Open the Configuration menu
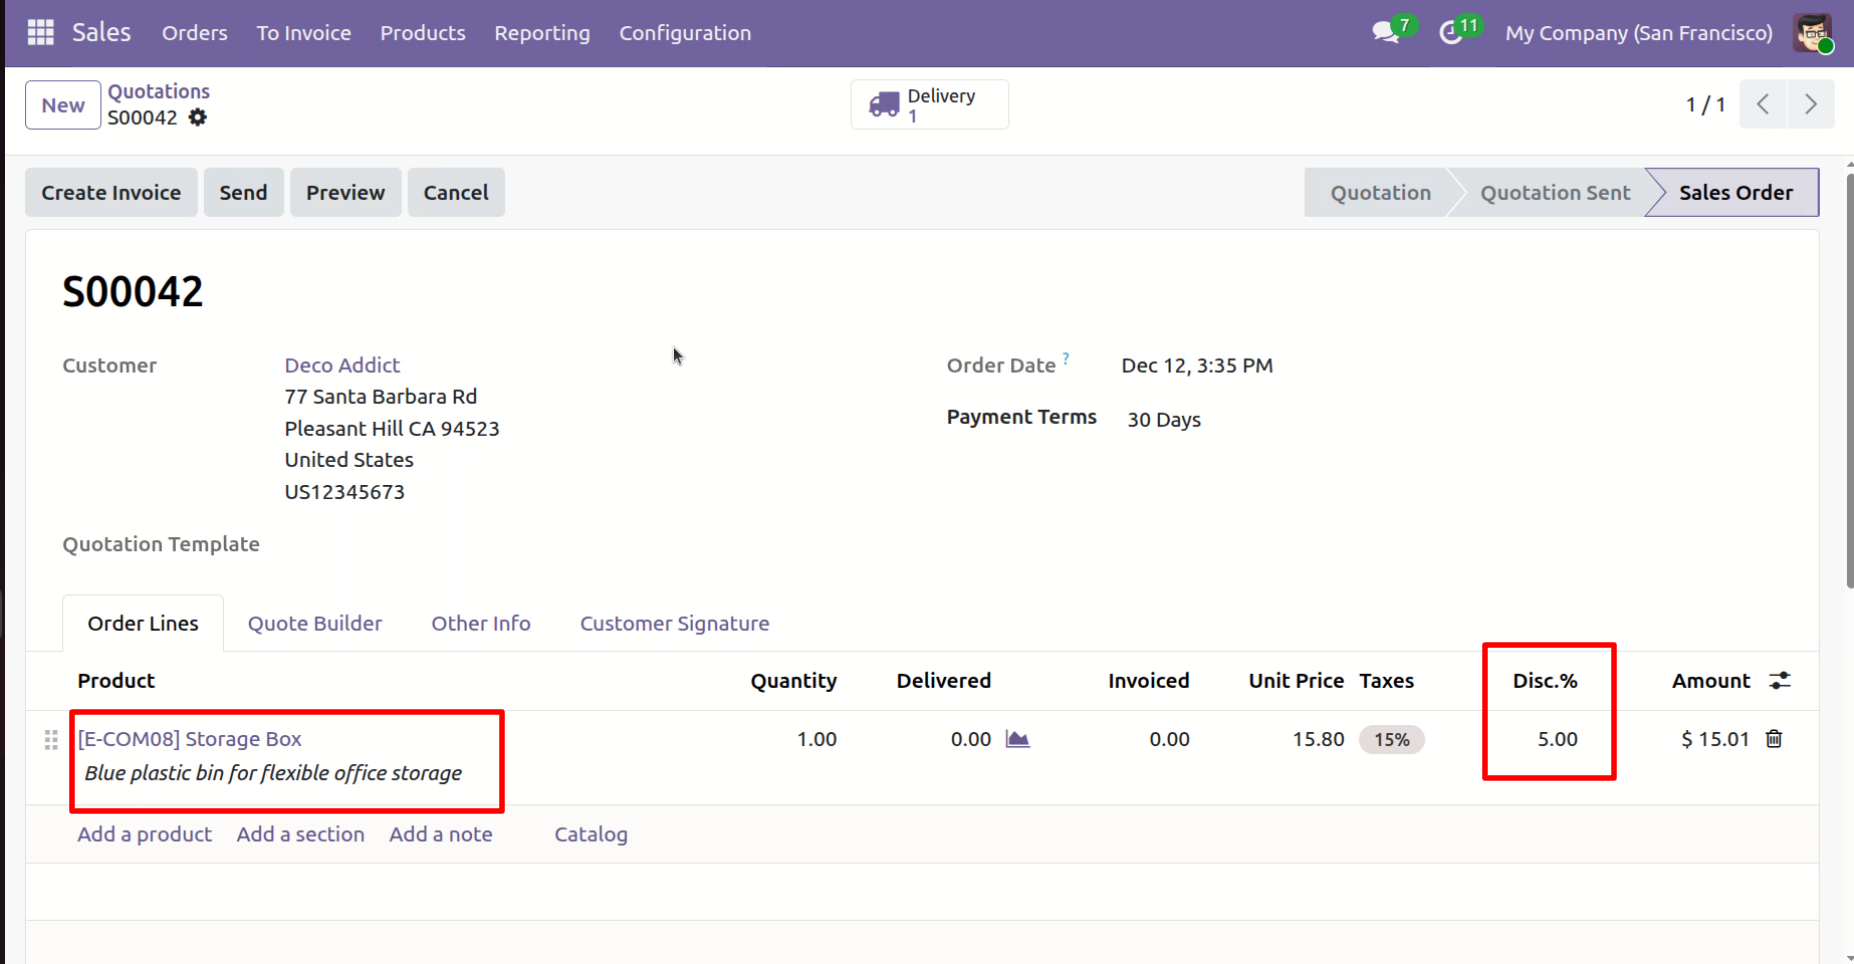 point(684,33)
